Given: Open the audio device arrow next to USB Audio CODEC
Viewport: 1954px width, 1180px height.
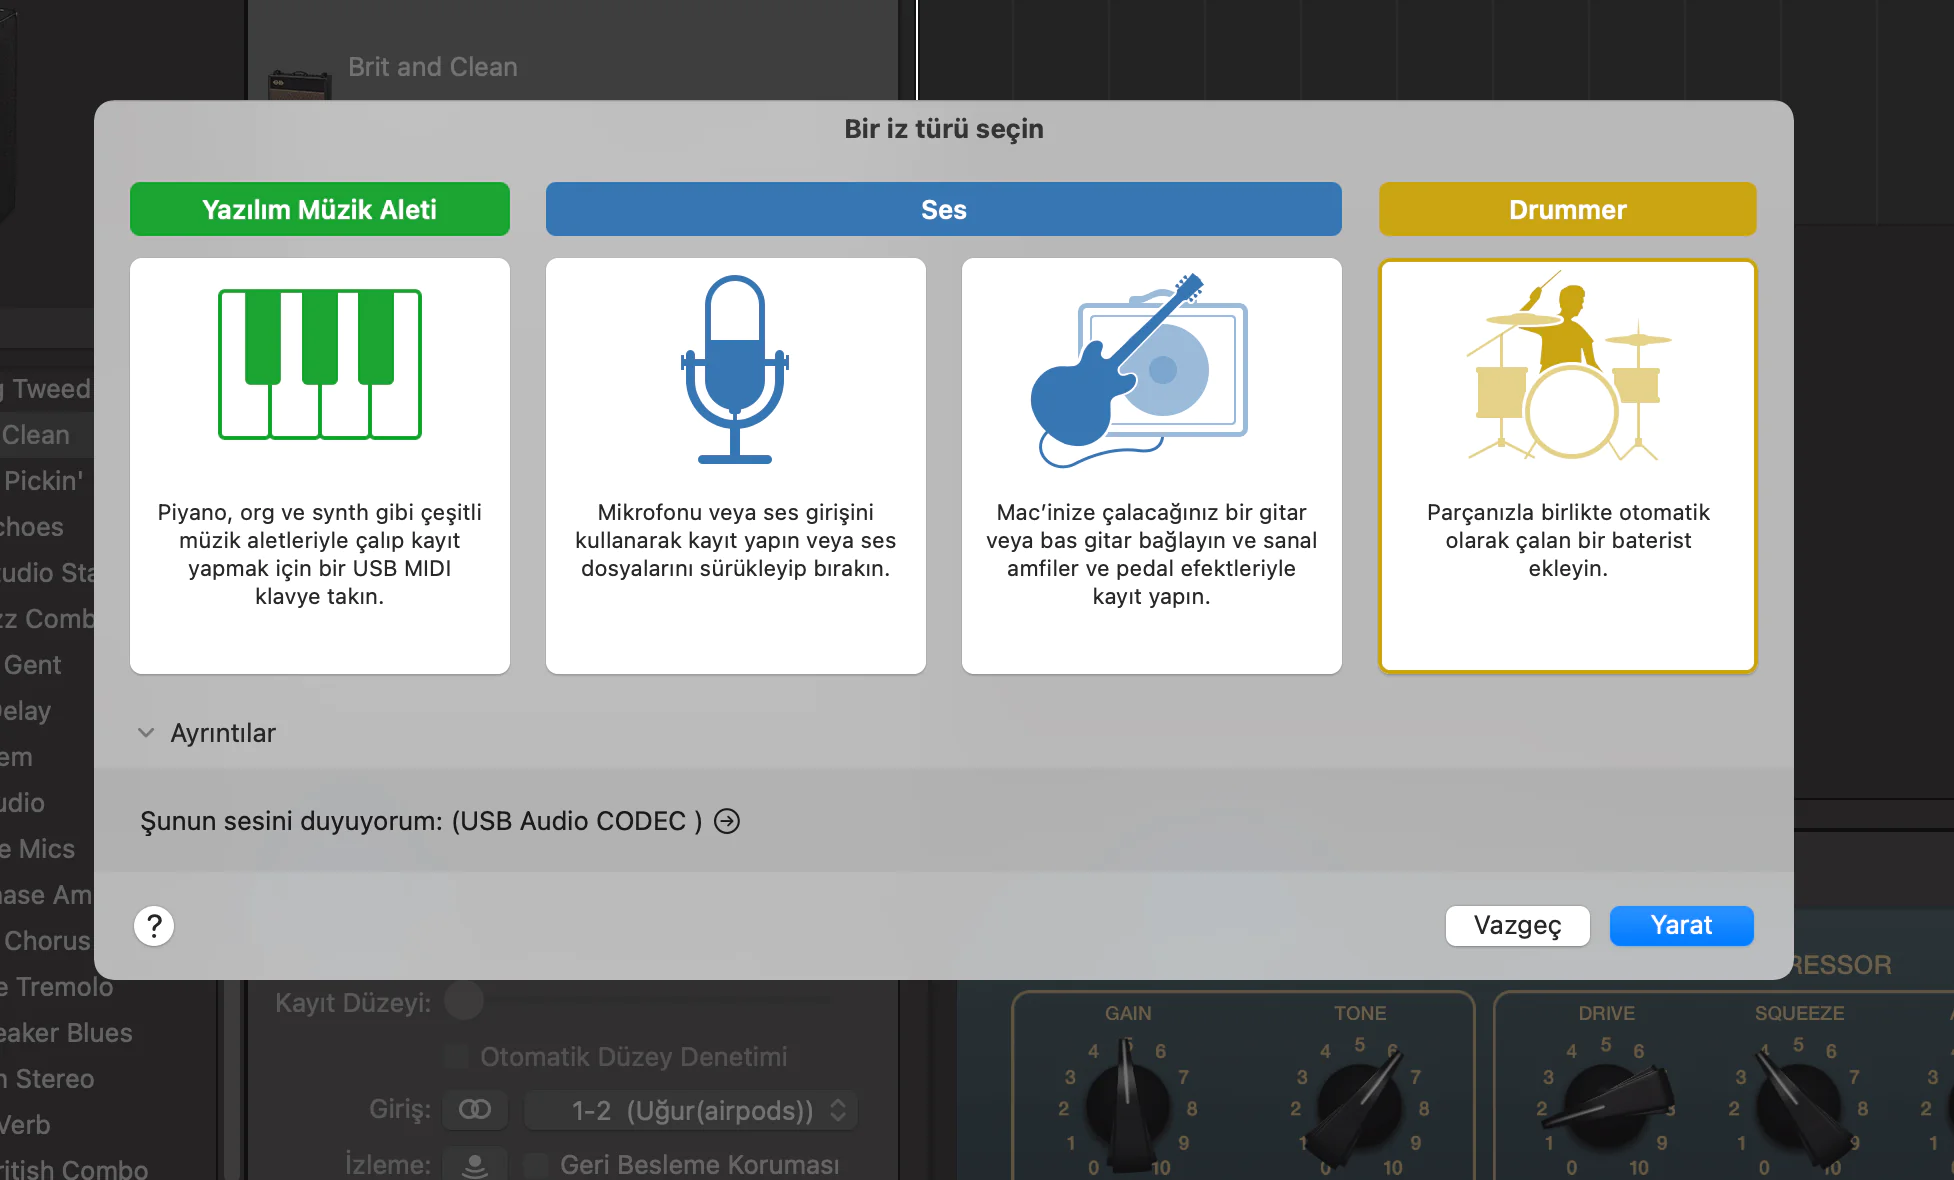Looking at the screenshot, I should click(727, 821).
